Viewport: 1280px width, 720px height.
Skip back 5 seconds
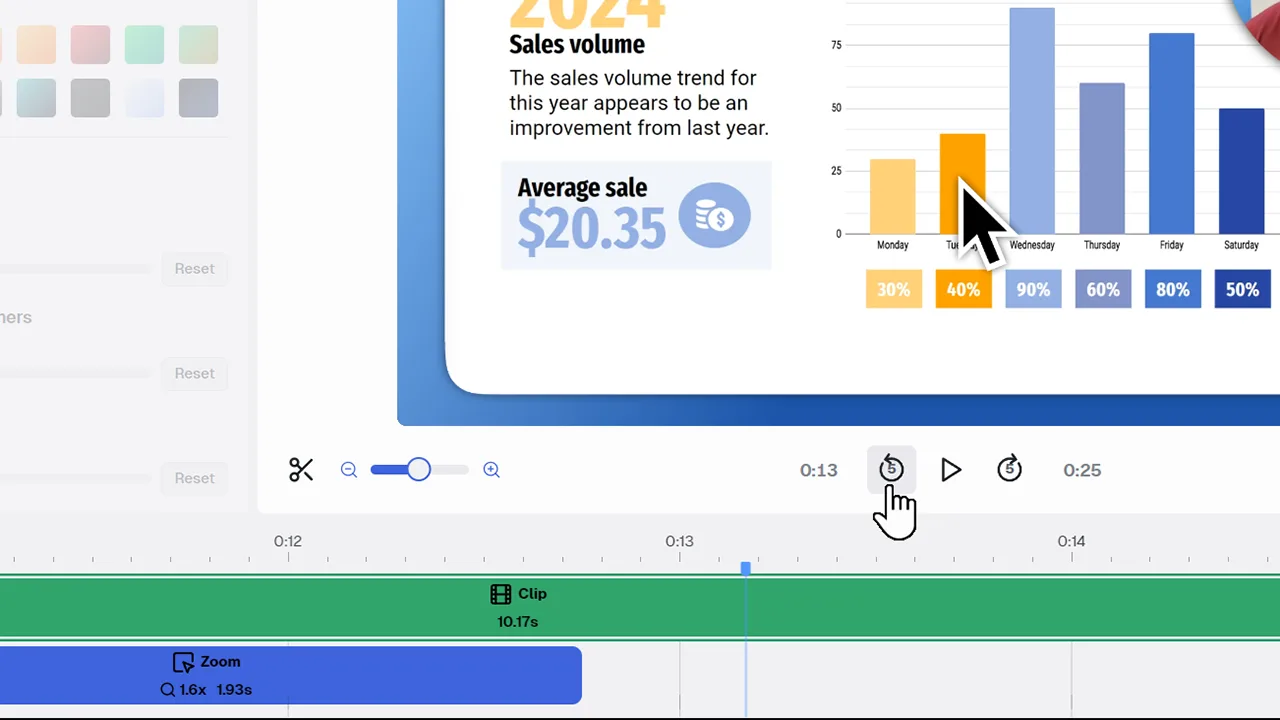pos(891,469)
